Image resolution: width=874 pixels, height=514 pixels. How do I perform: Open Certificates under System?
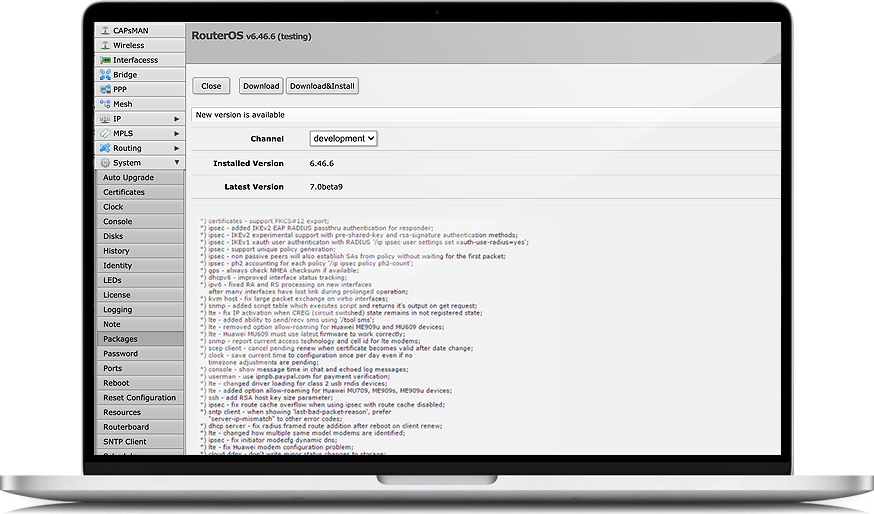140,192
